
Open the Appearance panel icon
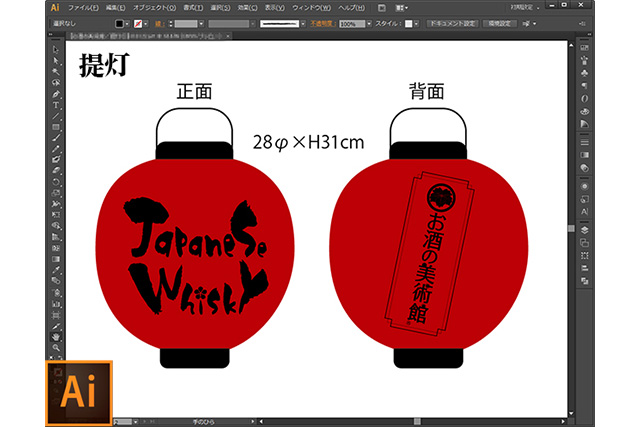[584, 186]
